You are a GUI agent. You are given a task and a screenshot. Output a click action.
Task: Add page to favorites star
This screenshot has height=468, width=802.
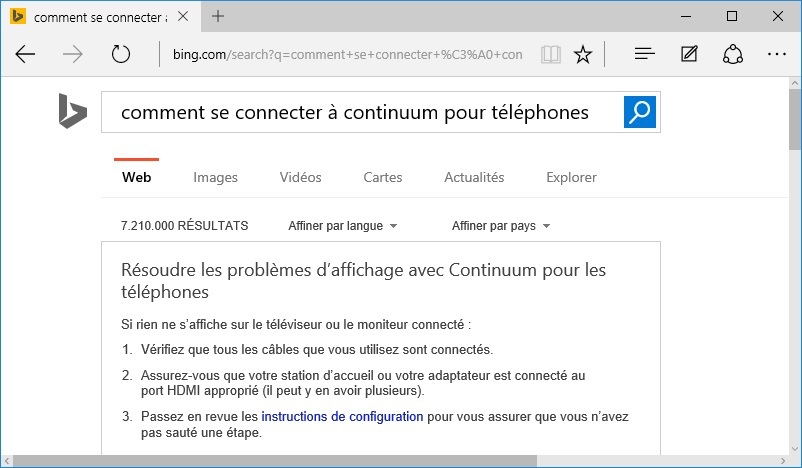tap(583, 54)
